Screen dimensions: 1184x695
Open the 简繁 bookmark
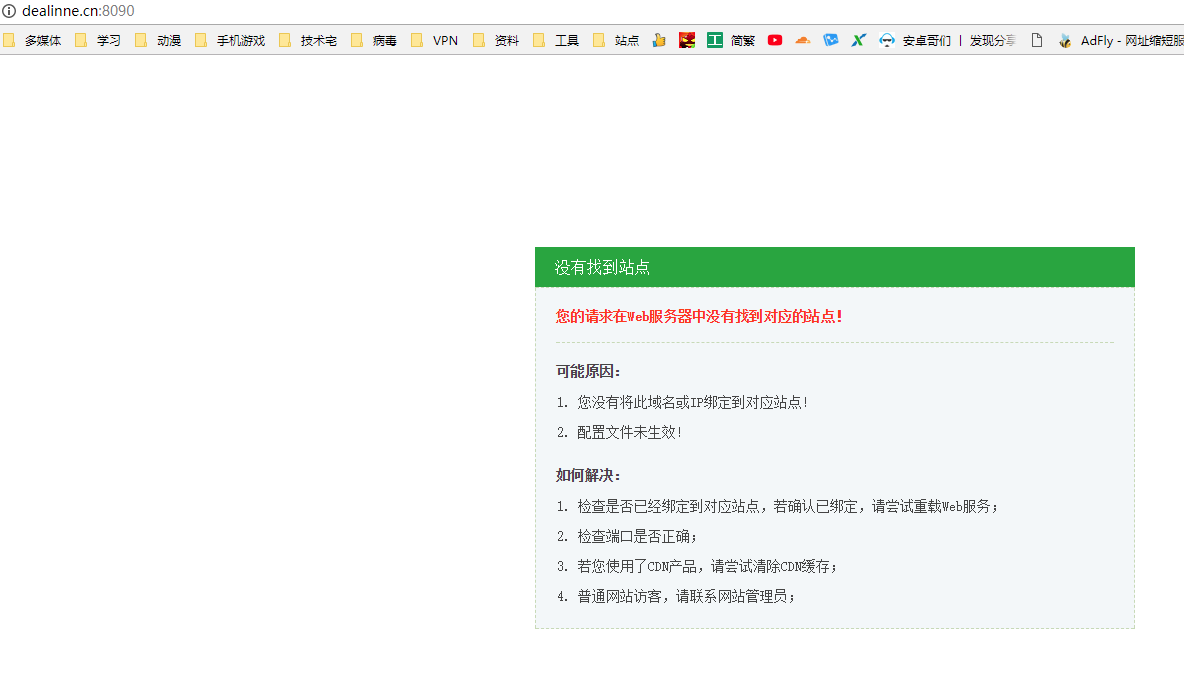click(731, 41)
